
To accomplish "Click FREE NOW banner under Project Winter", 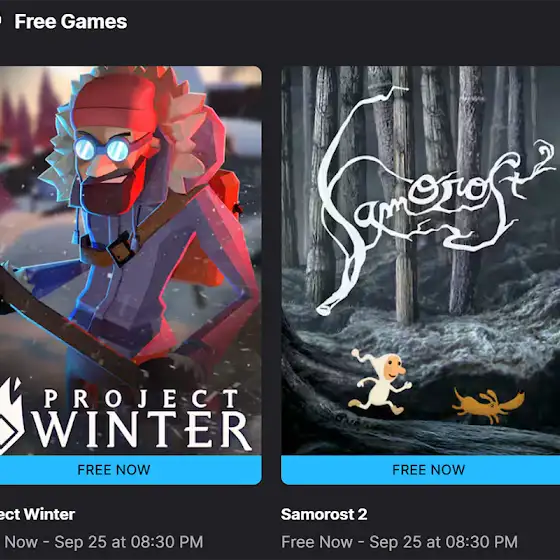I will point(131,470).
